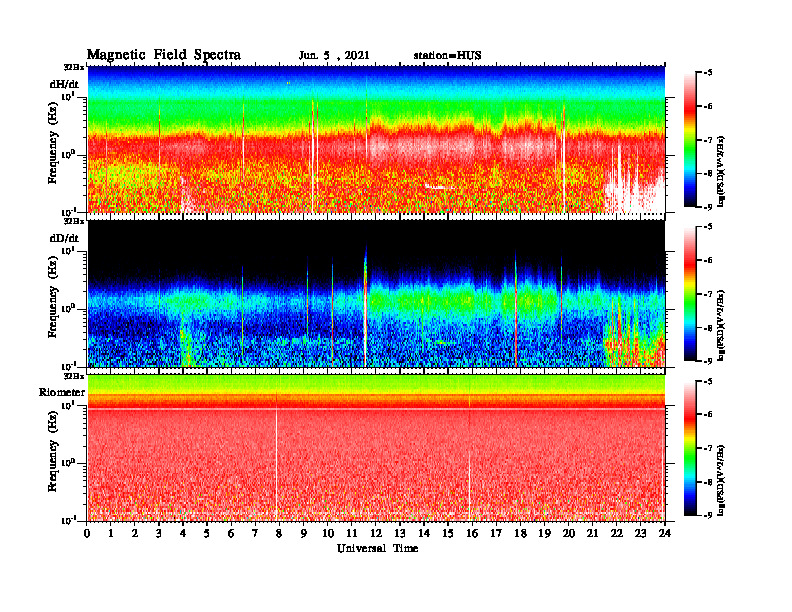This screenshot has width=792, height=612.
Task: Click hour tick label "4" on time axis
Action: point(183,534)
